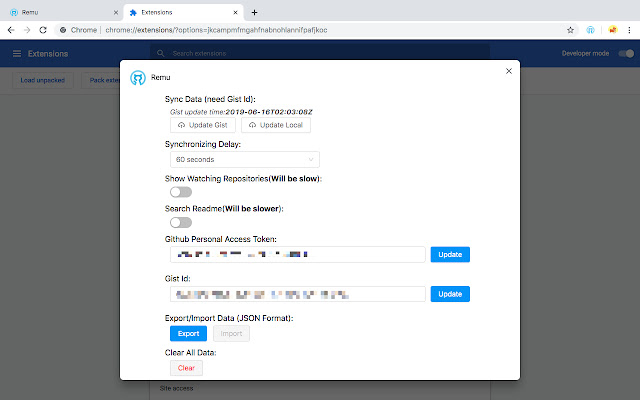Viewport: 640px width, 400px height.
Task: Bookmark this page with the star icon
Action: coord(570,30)
